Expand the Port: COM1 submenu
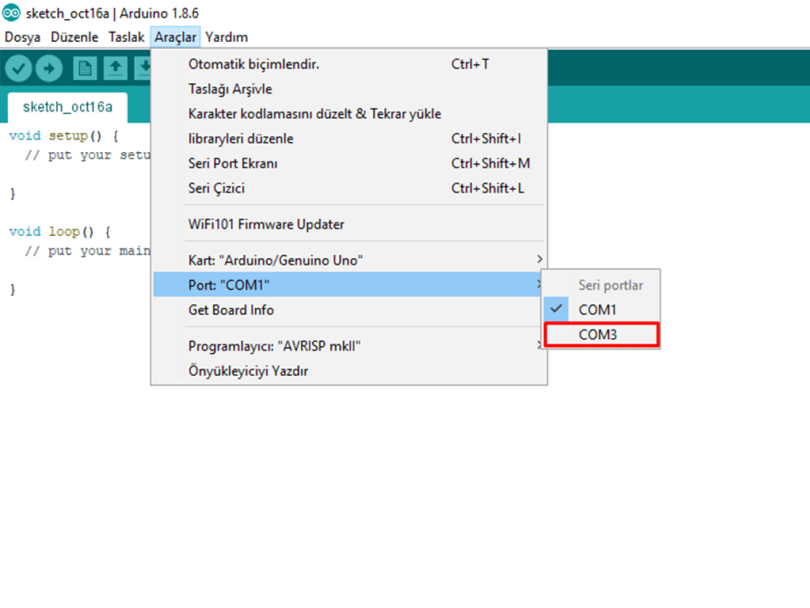Image resolution: width=810 pixels, height=608 pixels. pos(349,285)
